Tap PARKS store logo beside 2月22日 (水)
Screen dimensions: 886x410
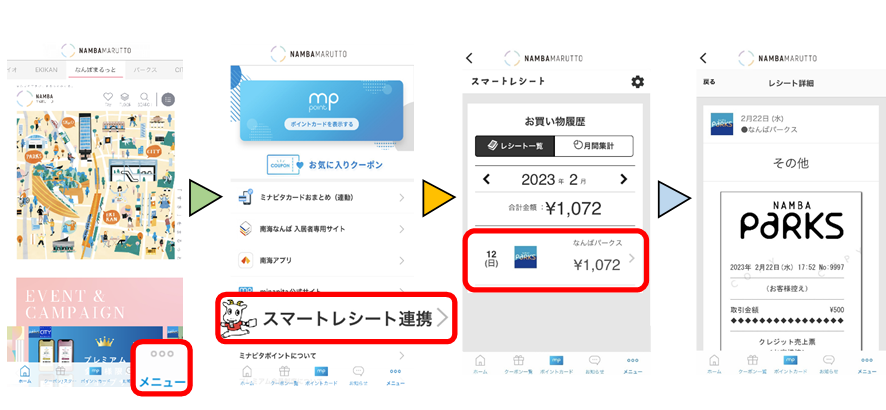pos(722,124)
